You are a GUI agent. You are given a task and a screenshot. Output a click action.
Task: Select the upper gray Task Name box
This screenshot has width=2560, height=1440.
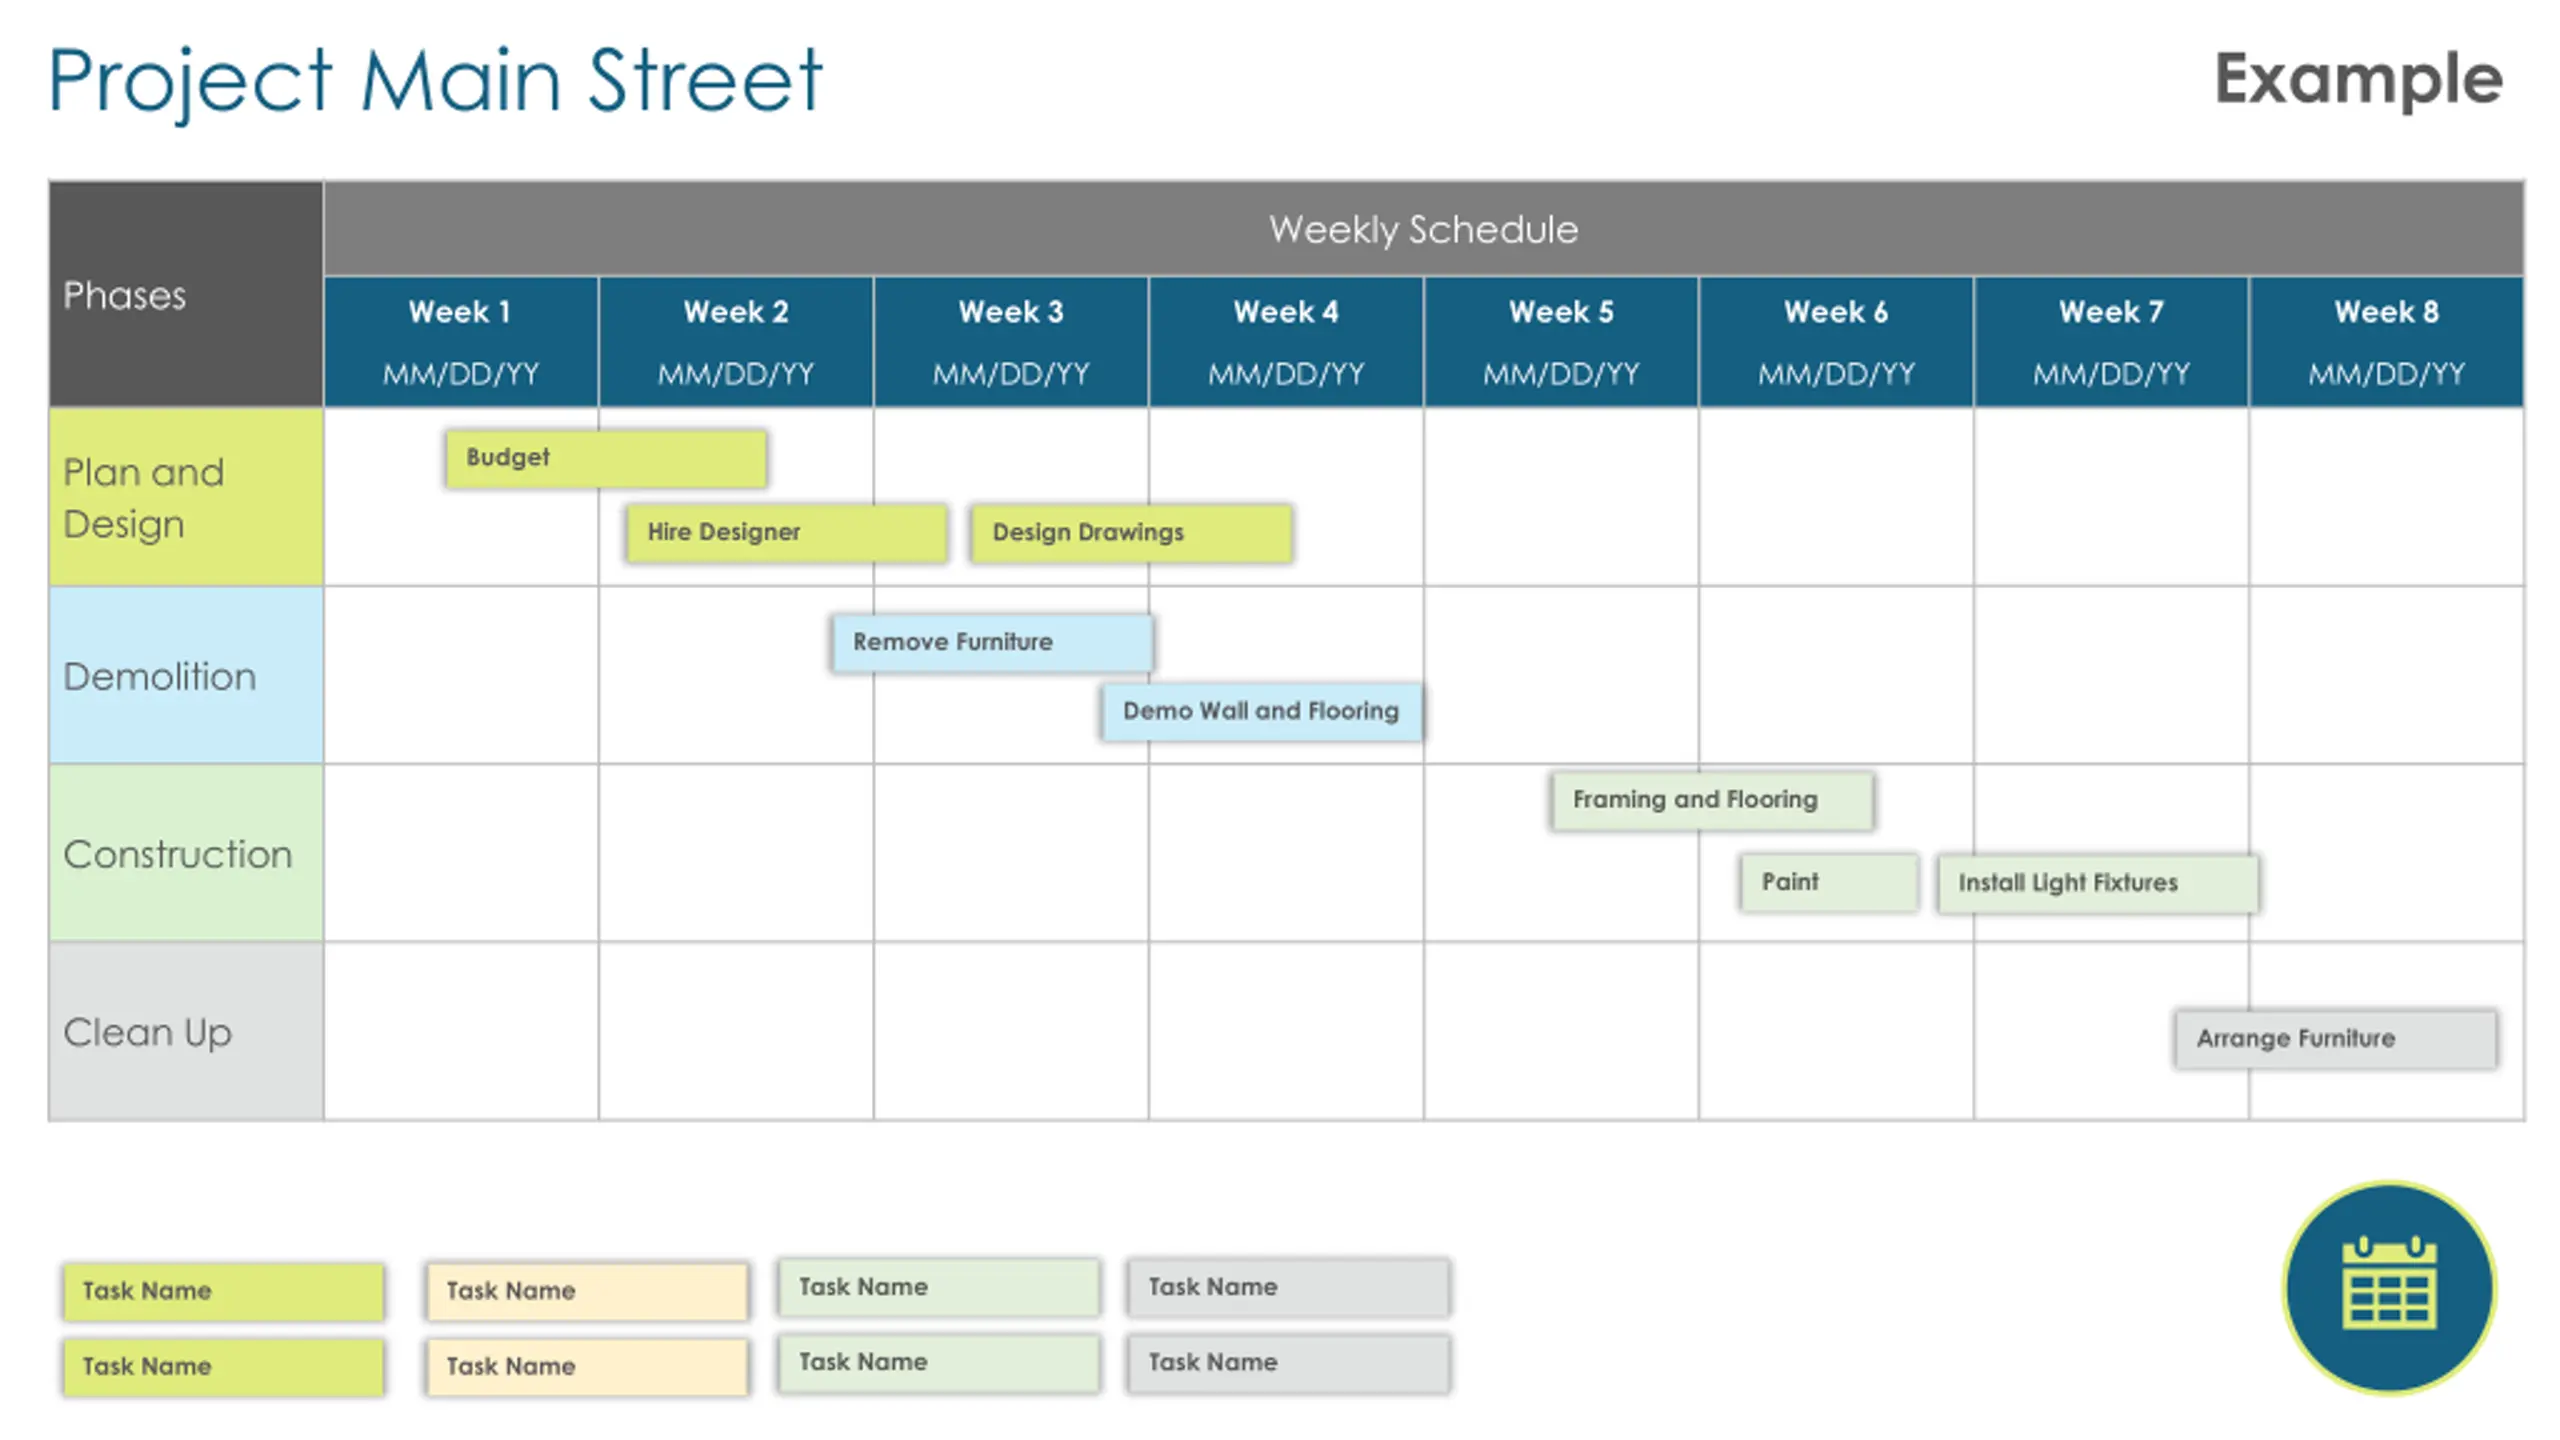(1288, 1287)
